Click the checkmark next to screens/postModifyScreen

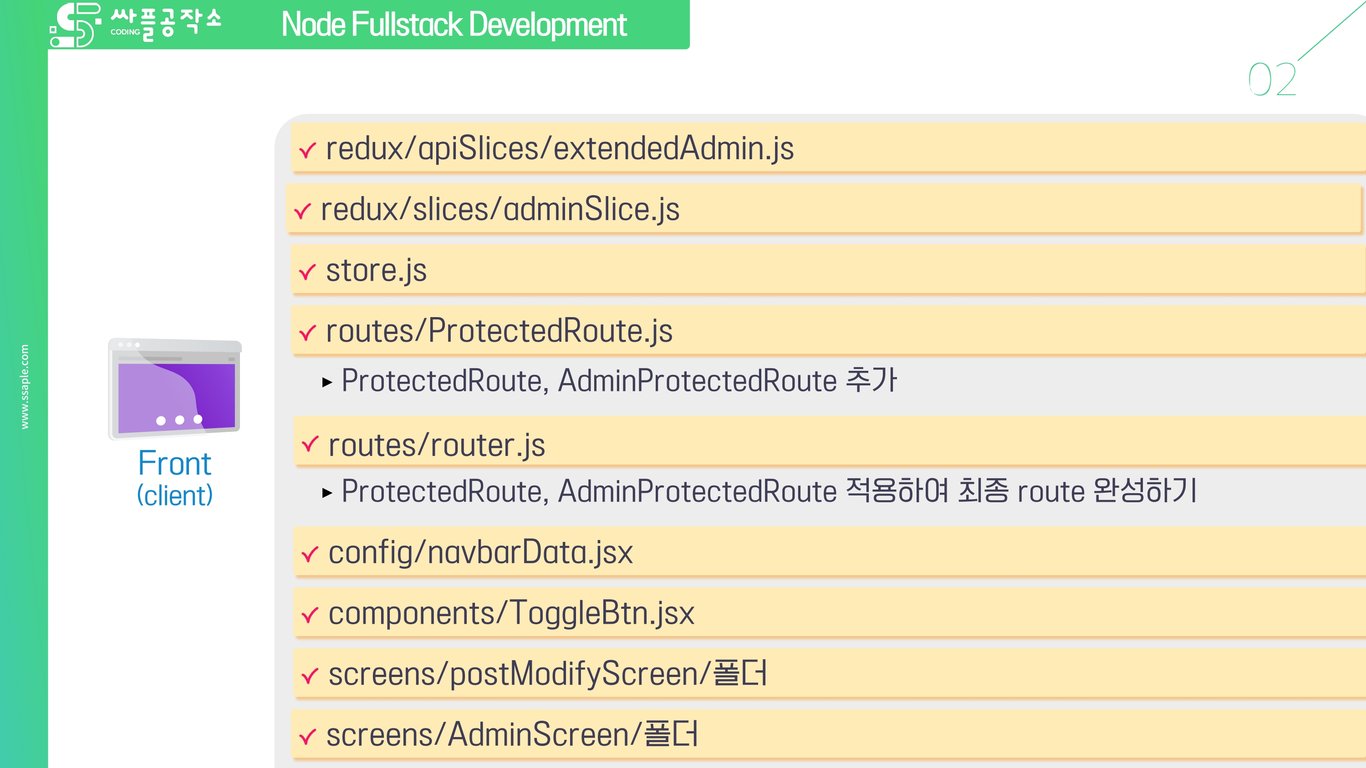[309, 676]
